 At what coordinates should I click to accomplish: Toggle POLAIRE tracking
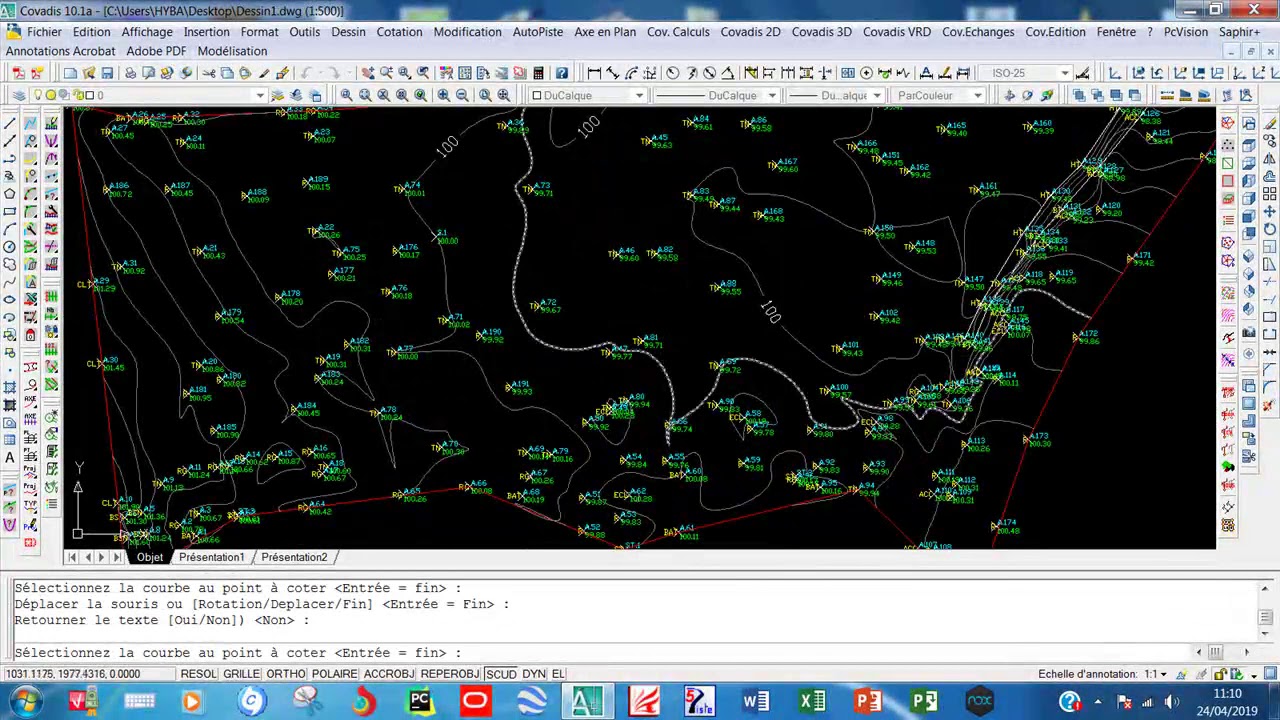pos(334,674)
